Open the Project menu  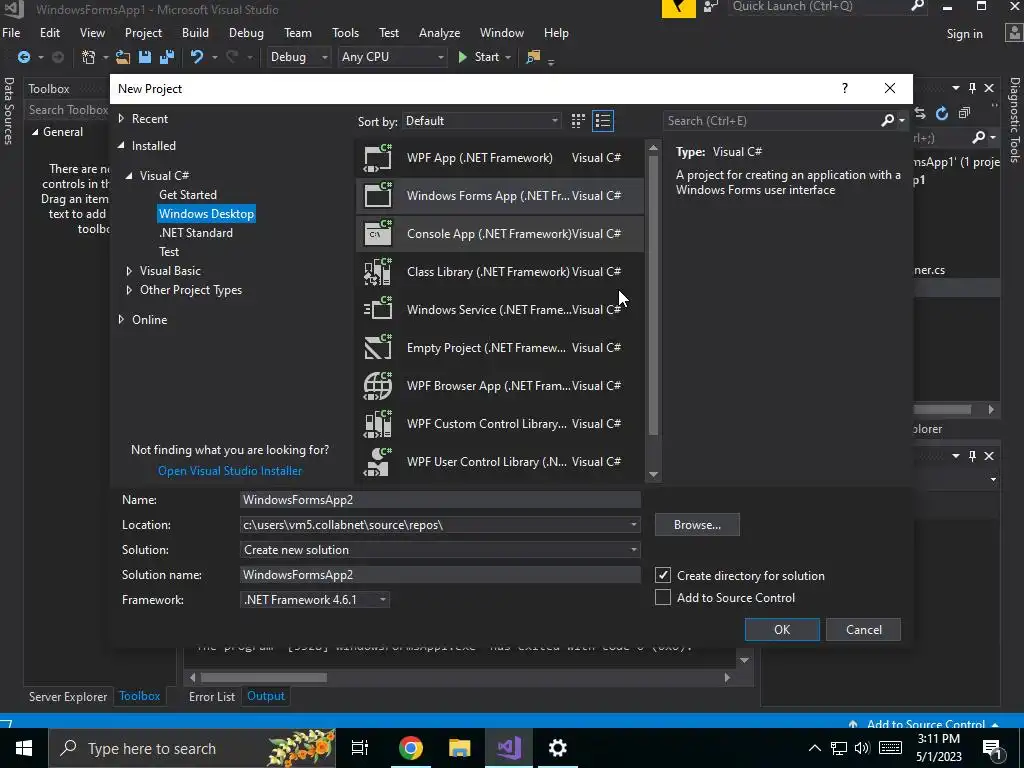[143, 33]
